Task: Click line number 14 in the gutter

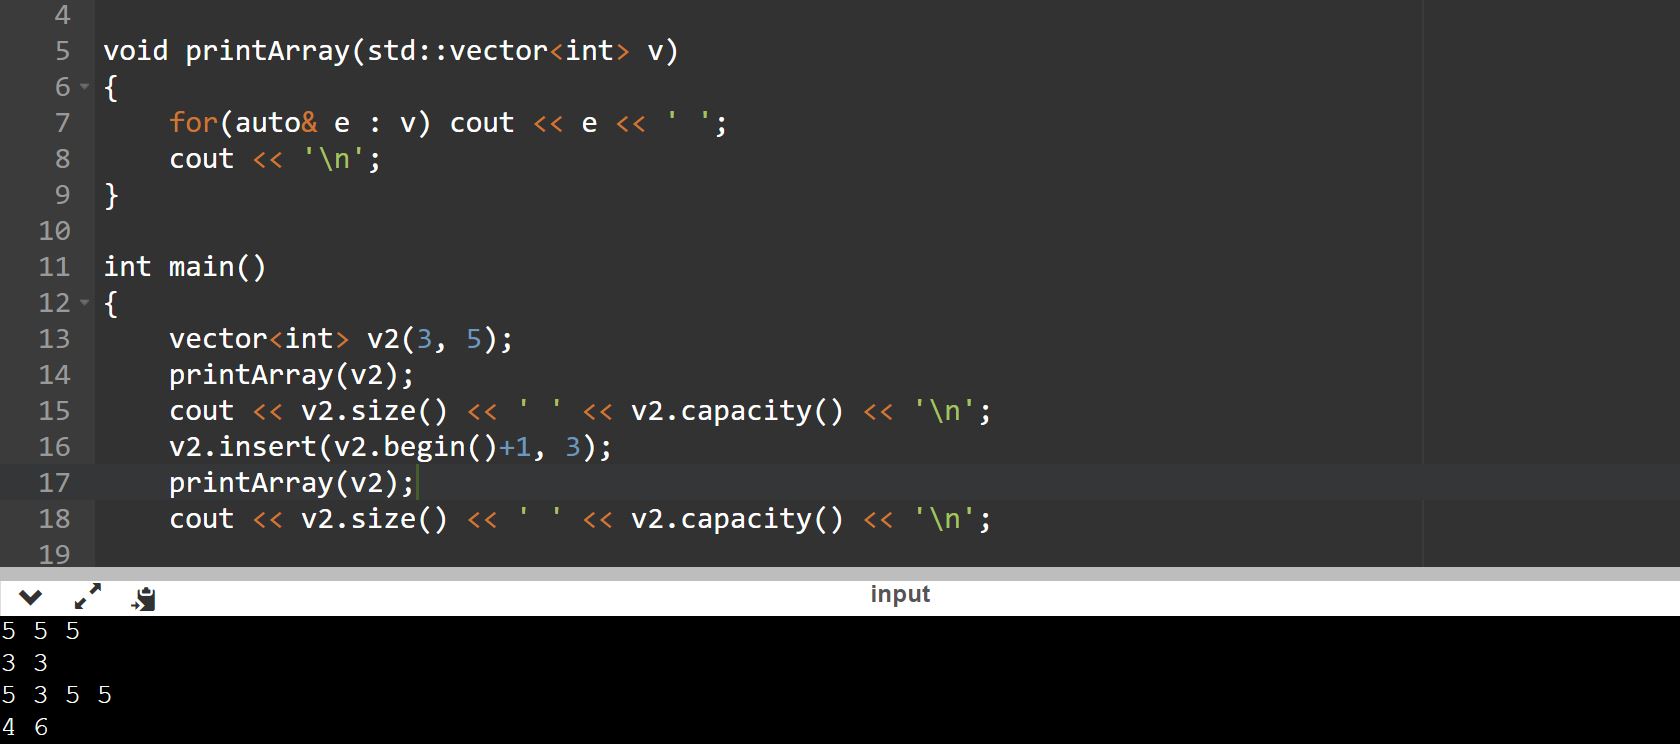Action: (54, 375)
